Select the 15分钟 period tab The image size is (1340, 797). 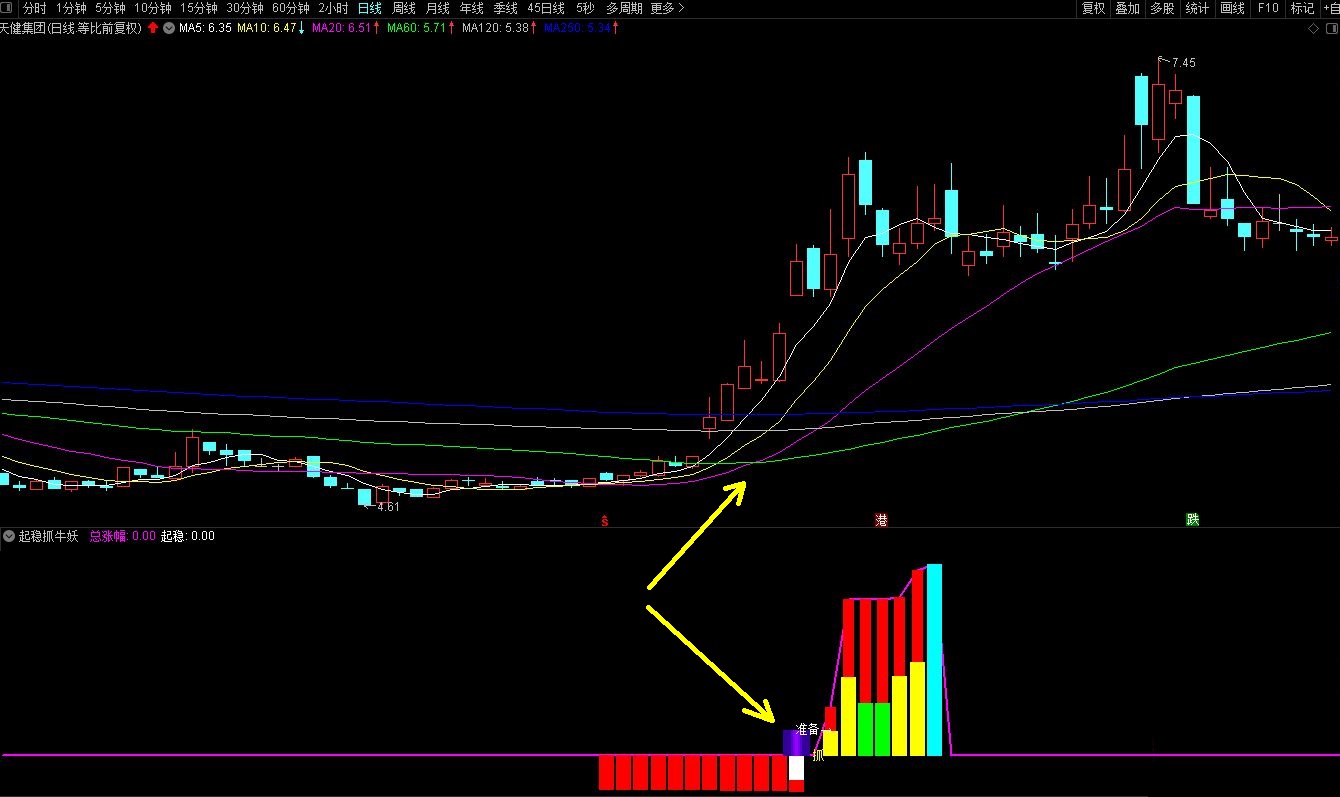[x=199, y=8]
